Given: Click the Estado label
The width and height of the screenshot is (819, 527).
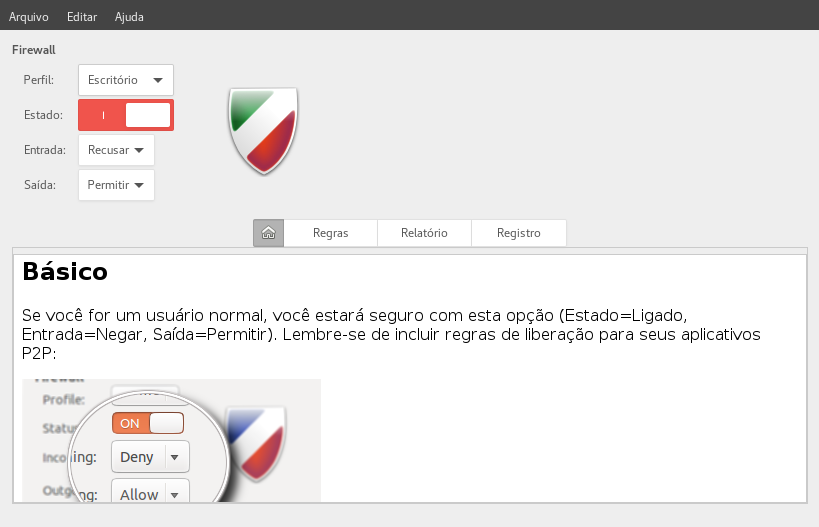Looking at the screenshot, I should point(43,115).
